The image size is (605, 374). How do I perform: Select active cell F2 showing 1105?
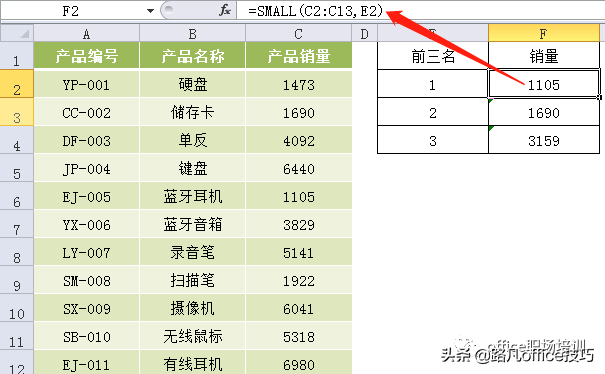(x=544, y=84)
